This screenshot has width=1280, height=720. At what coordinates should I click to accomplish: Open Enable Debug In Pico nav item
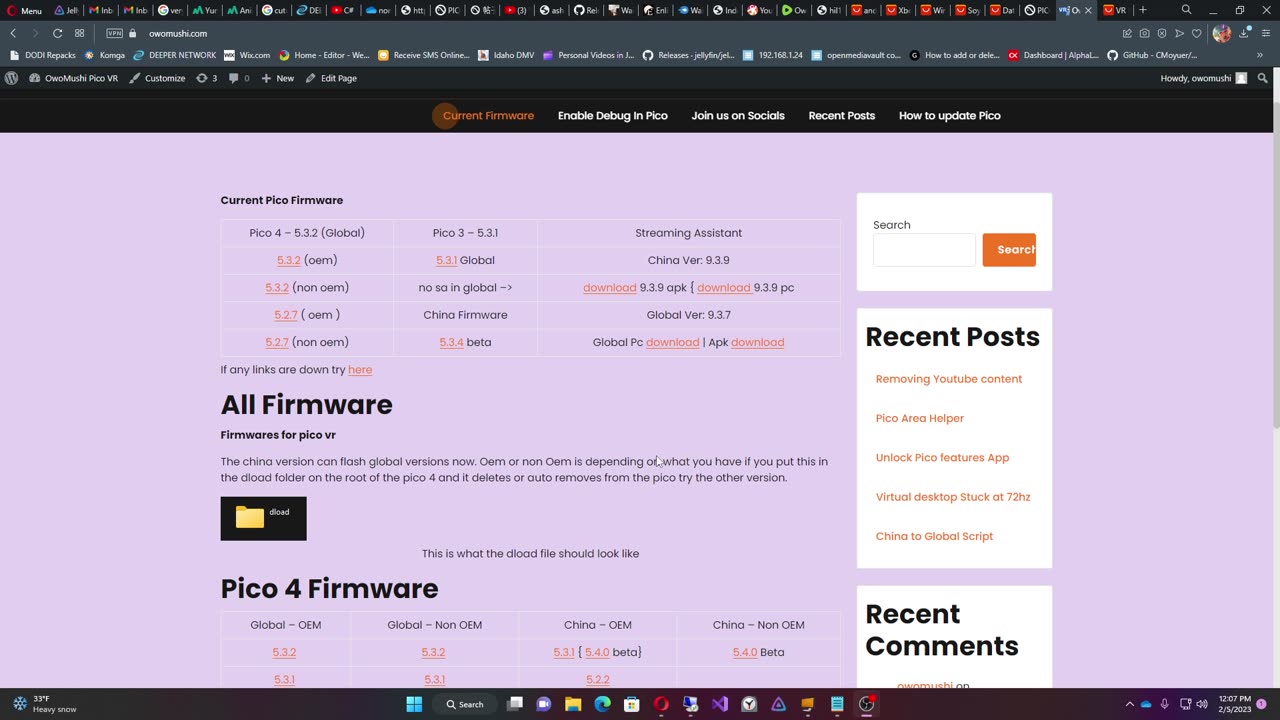pos(613,115)
